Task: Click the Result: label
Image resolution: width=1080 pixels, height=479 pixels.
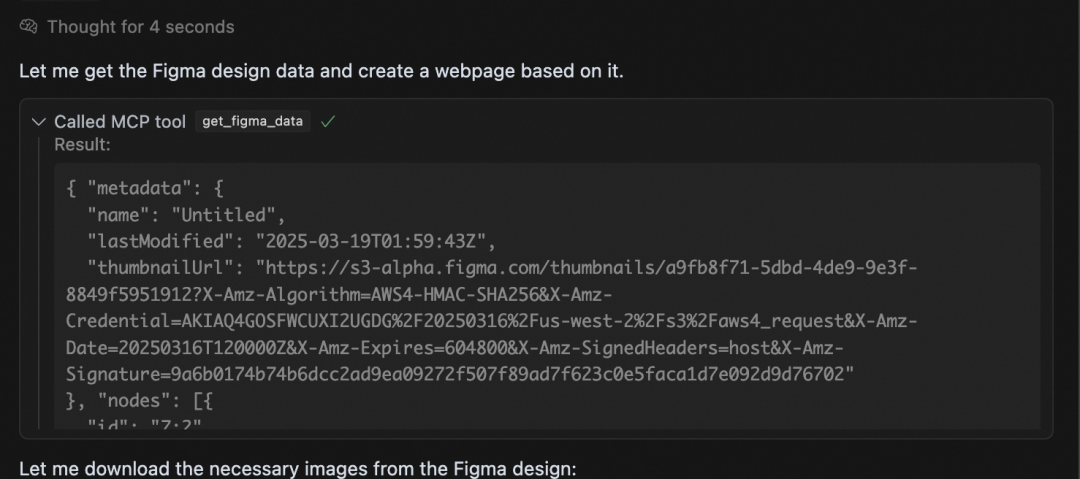Action: pos(83,145)
